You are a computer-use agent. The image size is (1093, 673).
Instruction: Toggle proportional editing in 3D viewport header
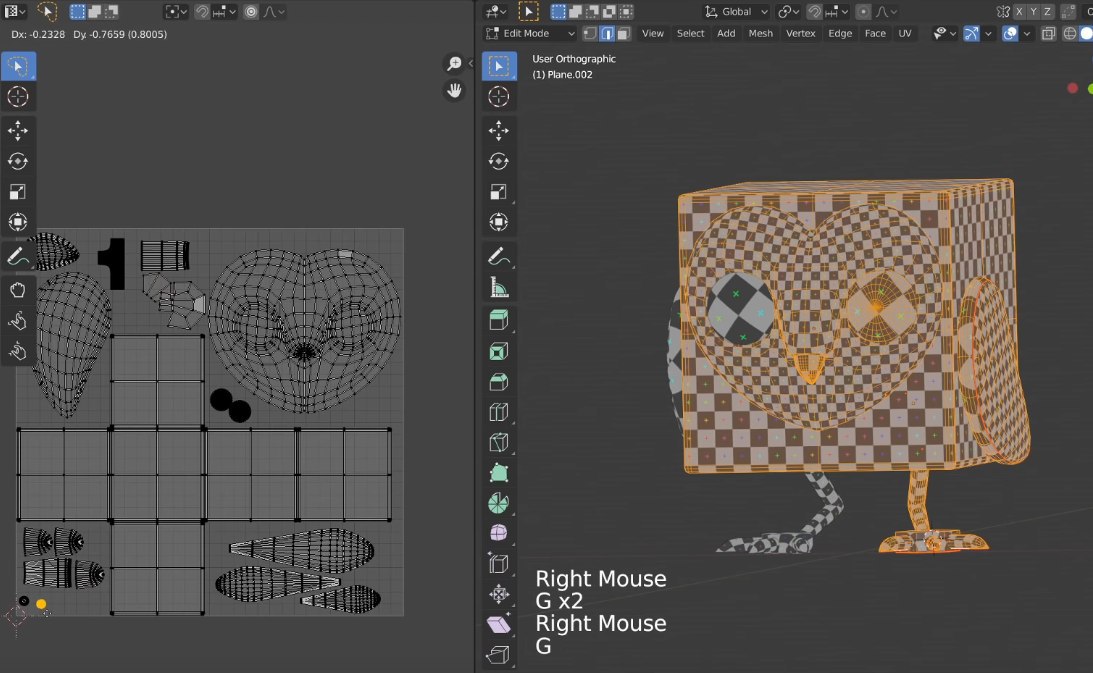click(862, 12)
